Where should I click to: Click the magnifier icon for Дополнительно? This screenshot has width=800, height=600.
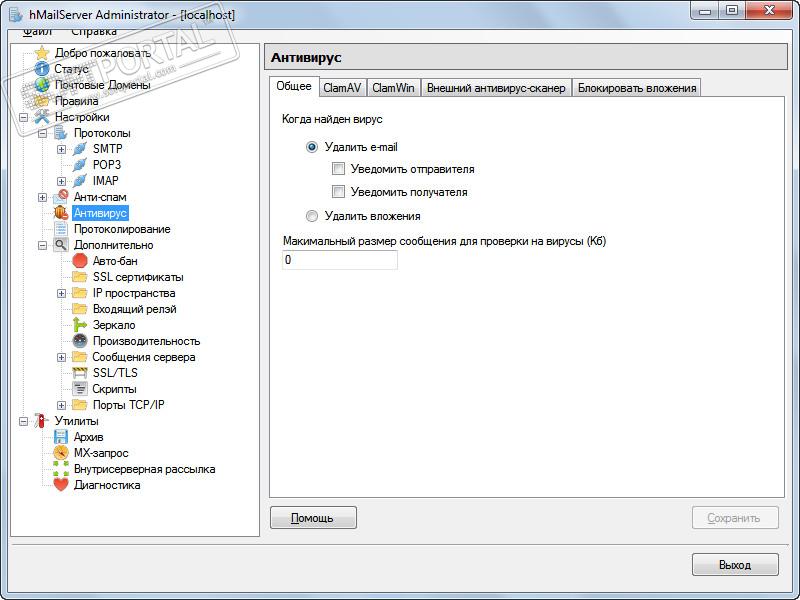tap(61, 245)
